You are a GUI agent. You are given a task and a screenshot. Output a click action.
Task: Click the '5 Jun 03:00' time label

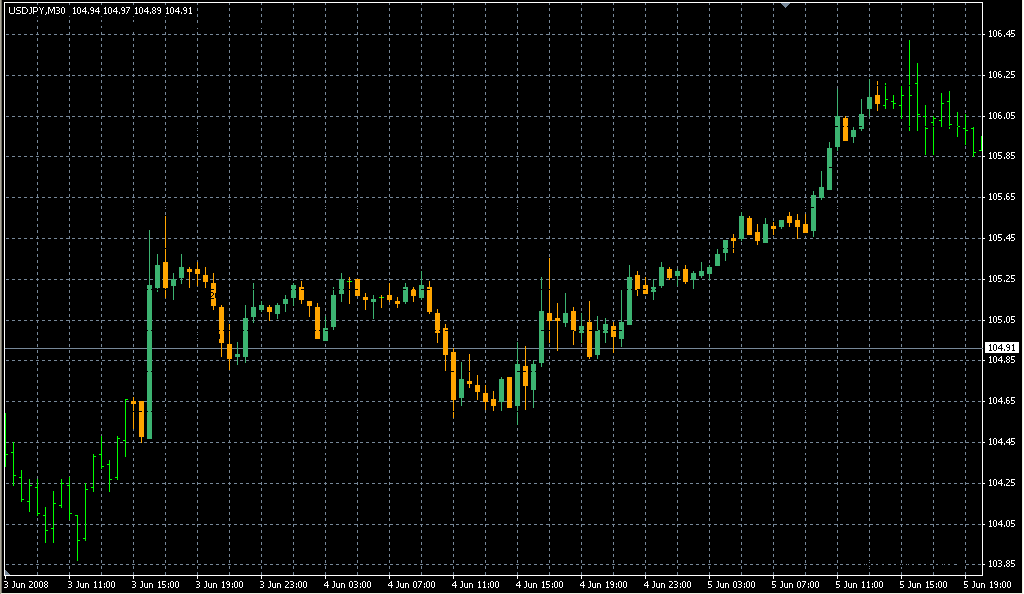pos(731,585)
